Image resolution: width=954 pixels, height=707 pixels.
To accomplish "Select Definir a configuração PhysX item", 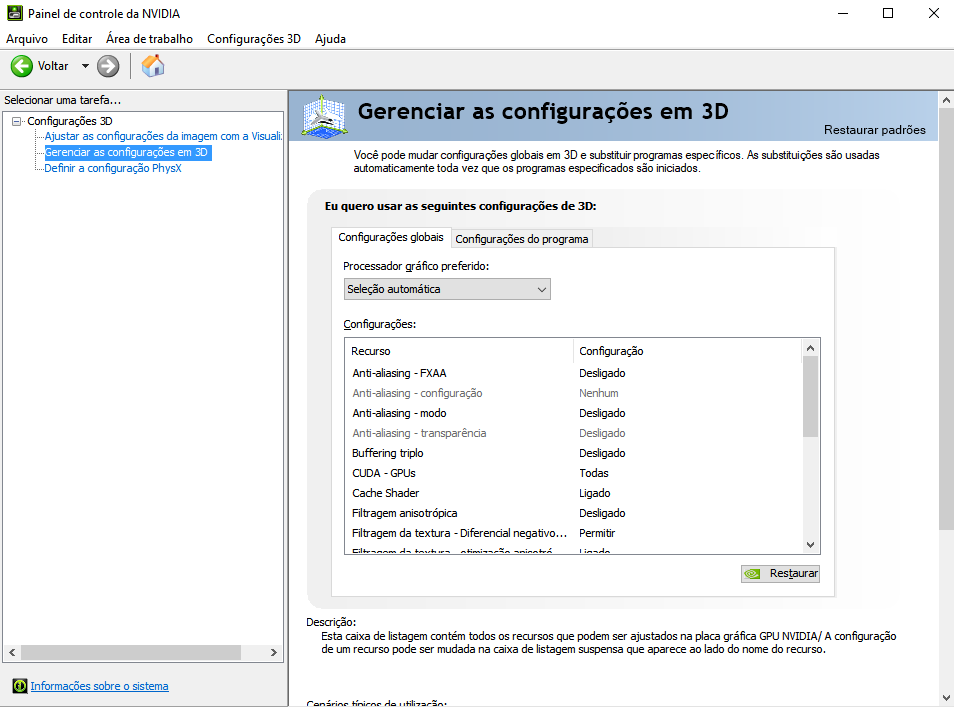I will 113,168.
